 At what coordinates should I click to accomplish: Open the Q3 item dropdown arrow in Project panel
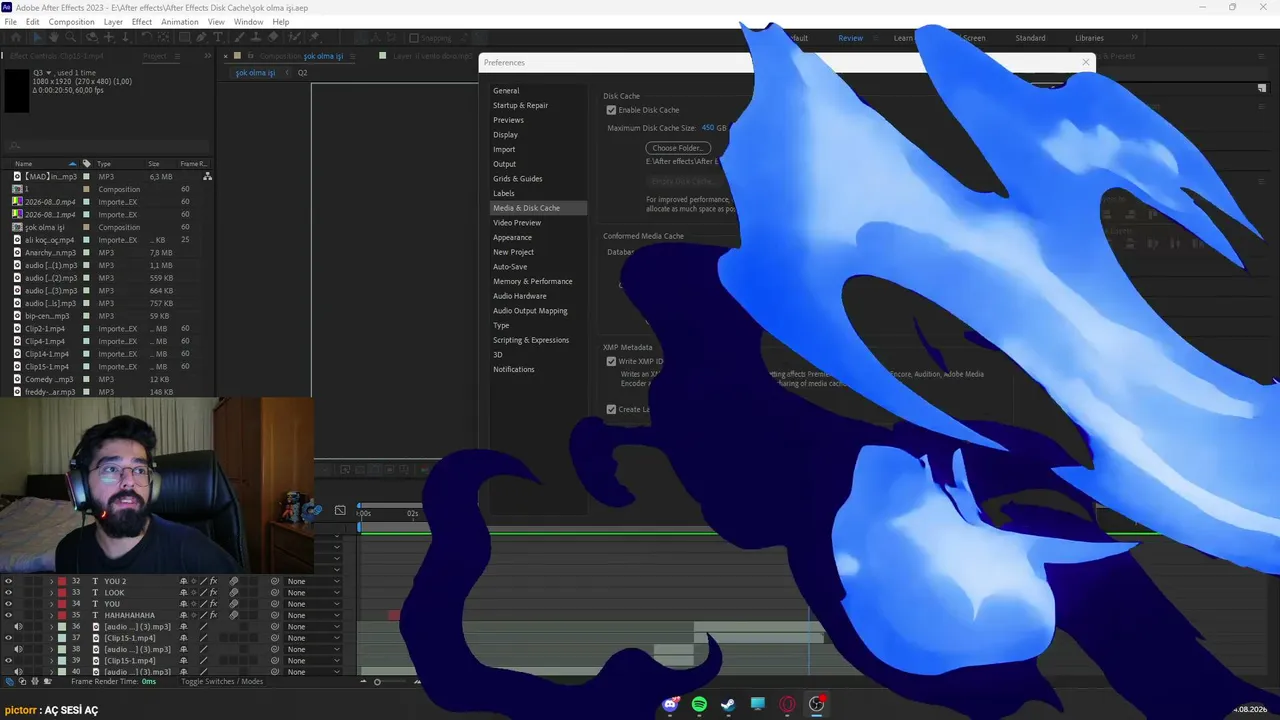point(50,73)
